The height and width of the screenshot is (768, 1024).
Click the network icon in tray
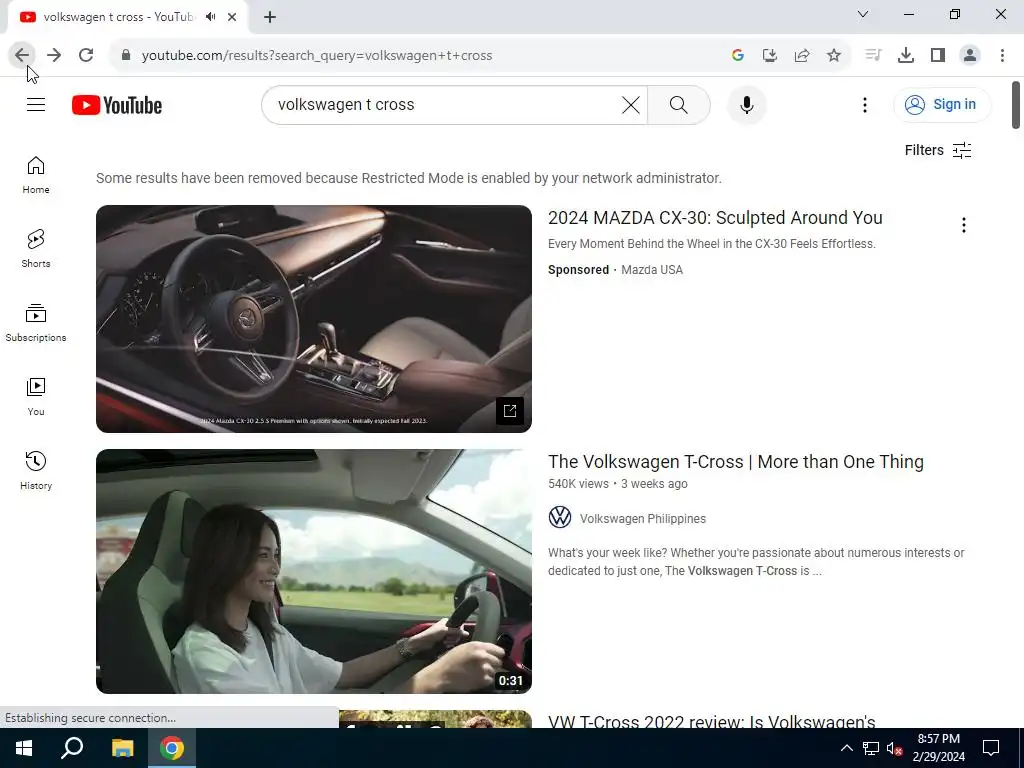(x=871, y=748)
